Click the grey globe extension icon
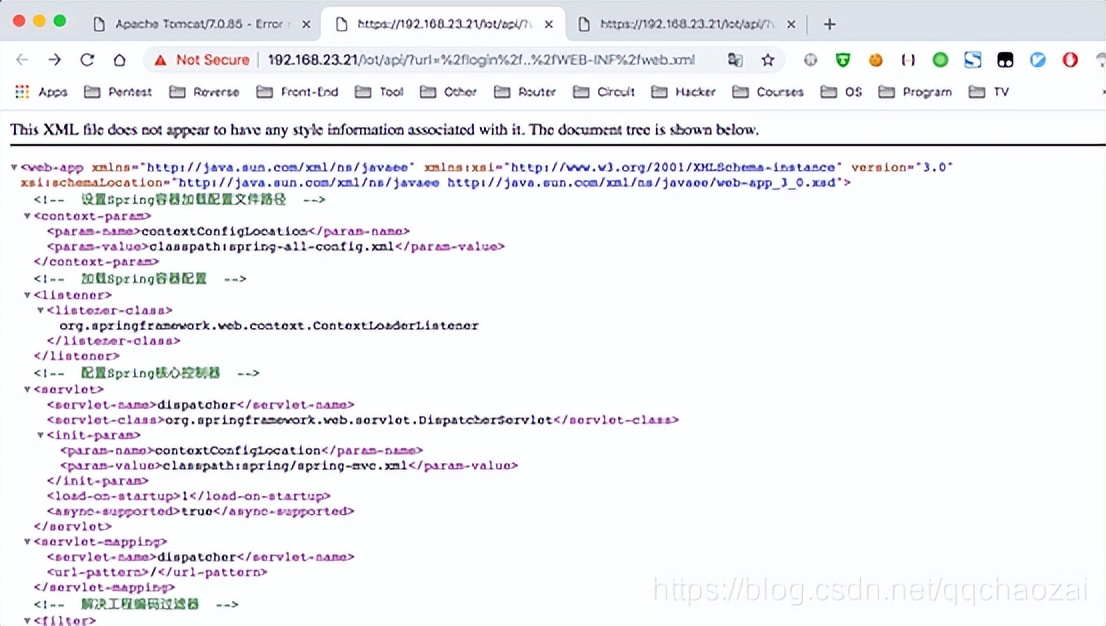This screenshot has width=1106, height=626. (810, 60)
